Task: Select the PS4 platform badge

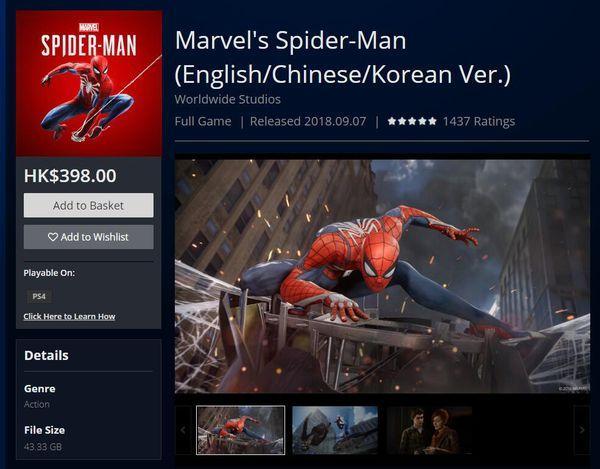Action: pos(39,296)
